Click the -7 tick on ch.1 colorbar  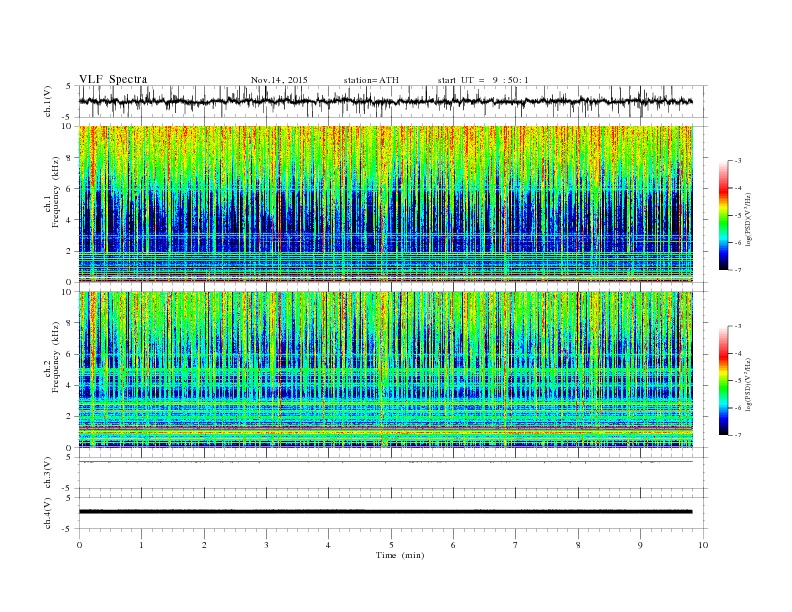click(737, 270)
